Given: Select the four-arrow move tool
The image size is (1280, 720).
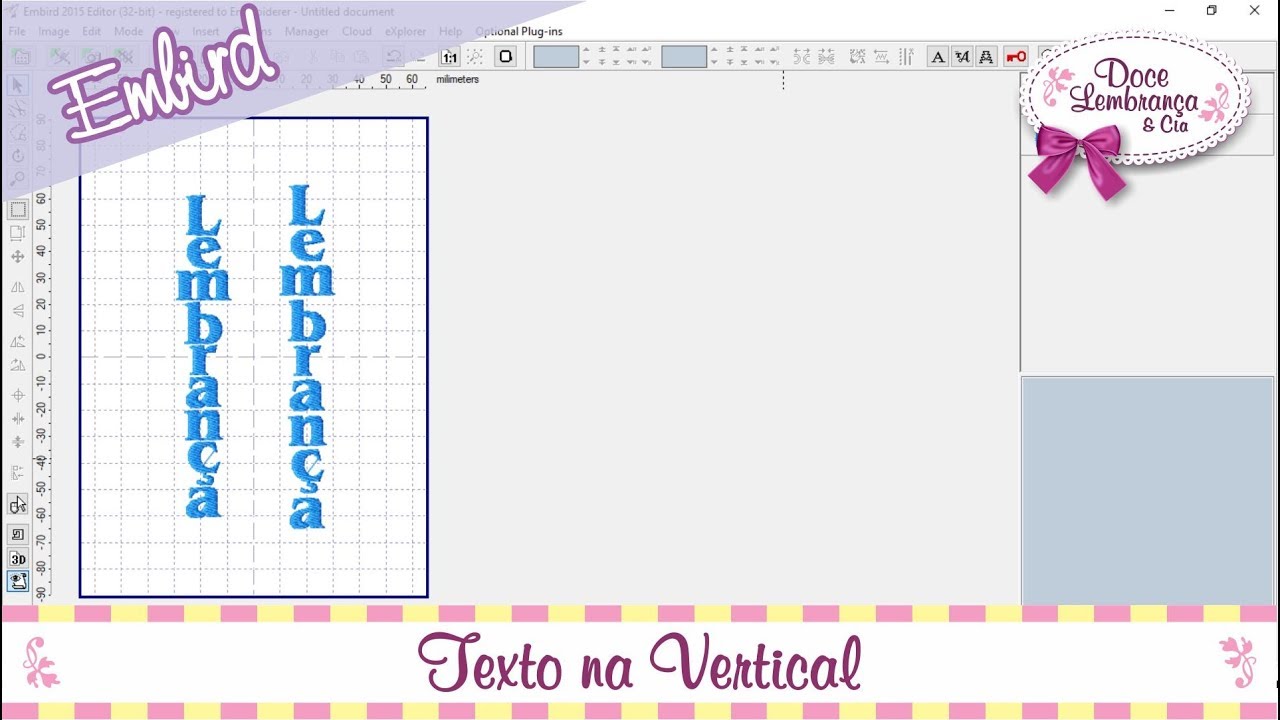Looking at the screenshot, I should tap(18, 257).
